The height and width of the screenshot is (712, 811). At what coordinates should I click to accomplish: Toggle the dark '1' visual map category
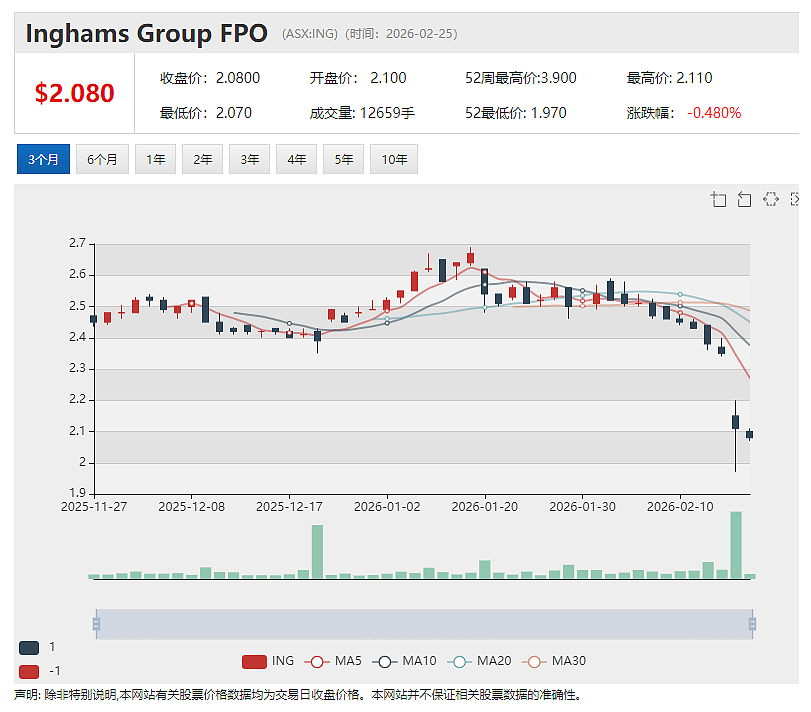coord(29,647)
